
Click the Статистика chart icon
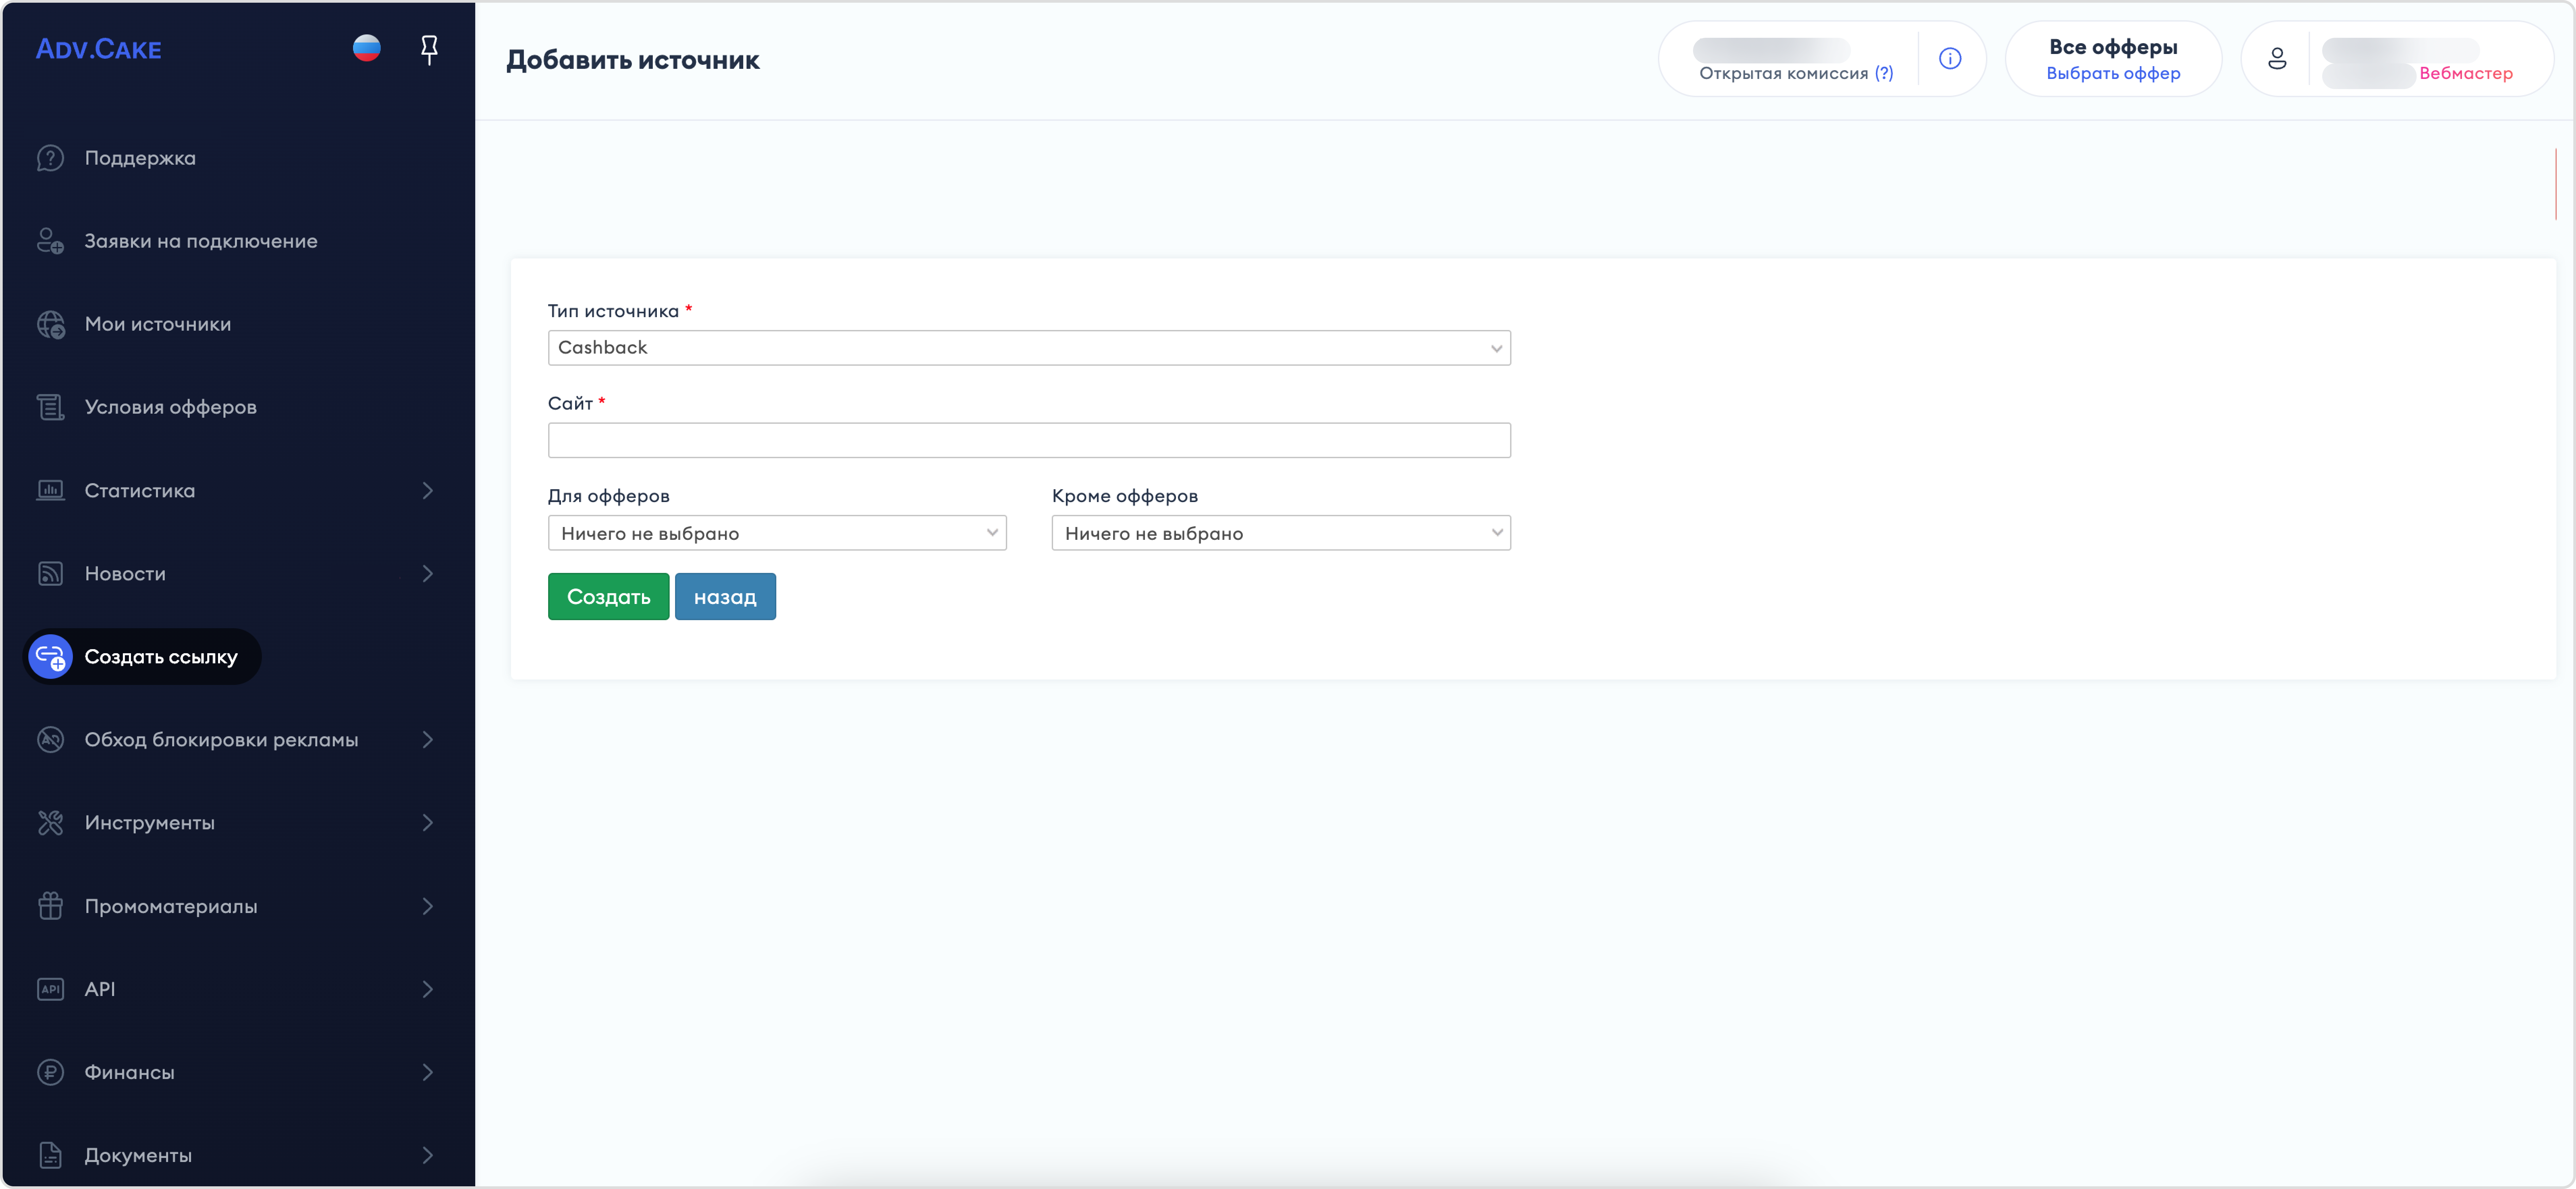pyautogui.click(x=50, y=490)
